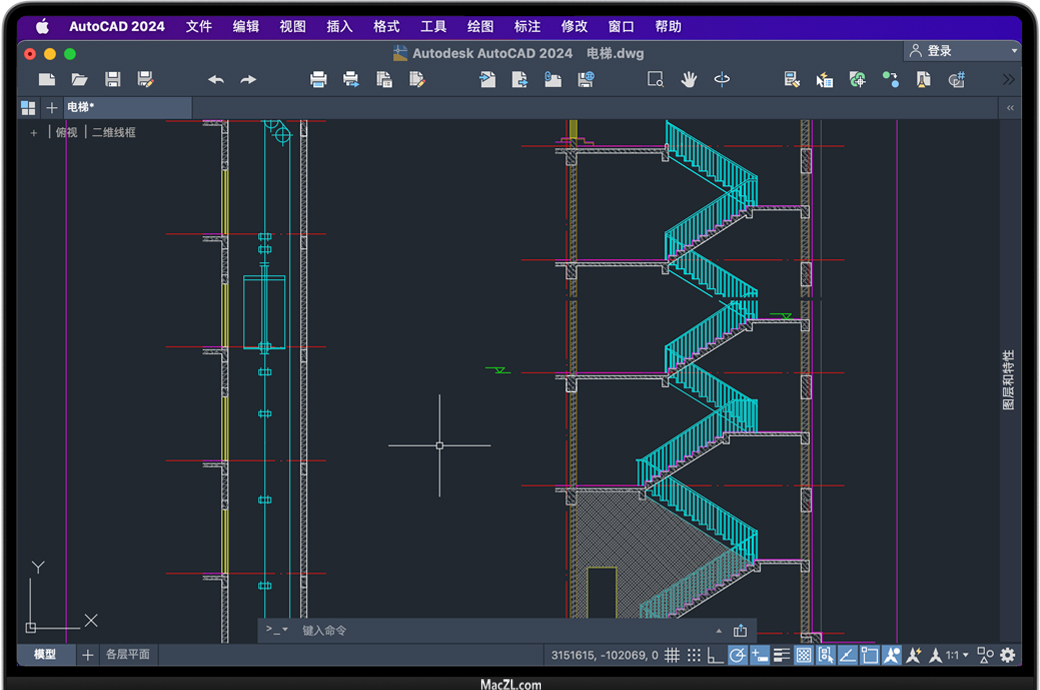Click the Undo arrow icon
1040x690 pixels.
215,79
